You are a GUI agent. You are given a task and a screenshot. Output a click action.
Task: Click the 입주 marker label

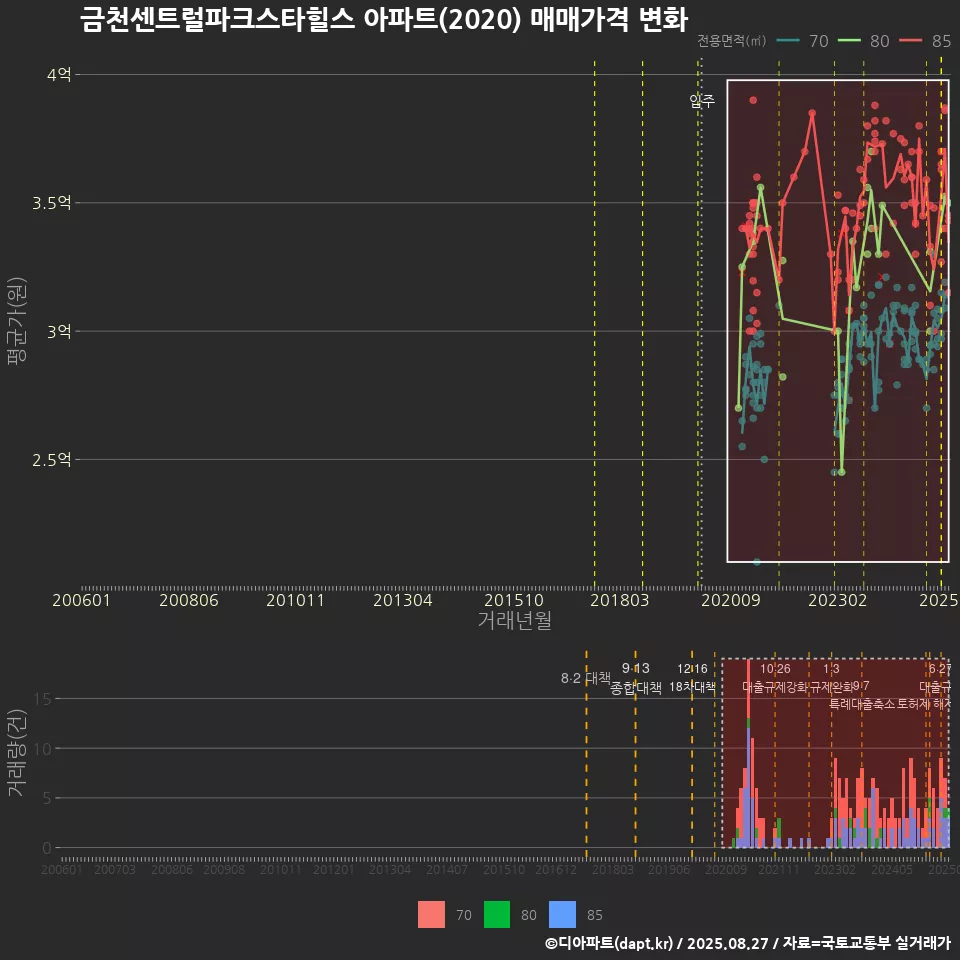(702, 100)
